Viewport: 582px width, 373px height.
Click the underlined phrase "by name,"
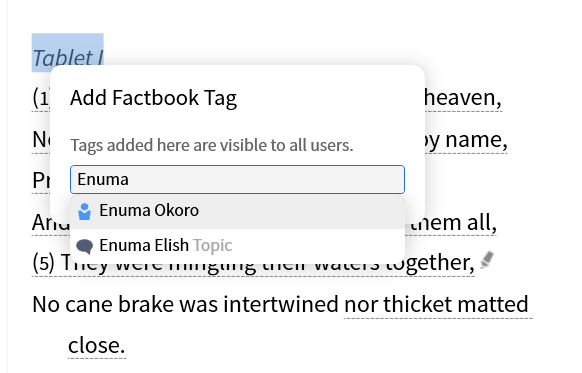pyautogui.click(x=466, y=140)
